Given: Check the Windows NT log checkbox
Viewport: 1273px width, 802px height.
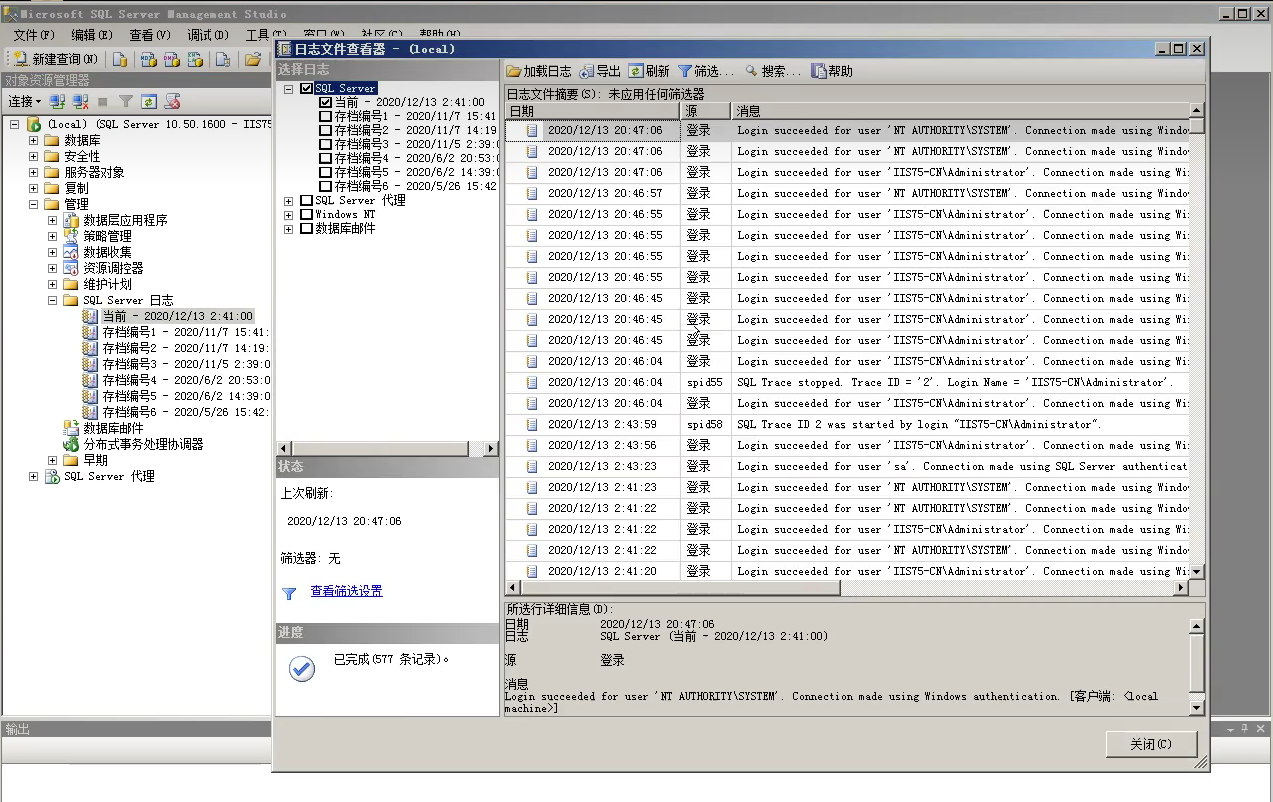Looking at the screenshot, I should (x=306, y=214).
